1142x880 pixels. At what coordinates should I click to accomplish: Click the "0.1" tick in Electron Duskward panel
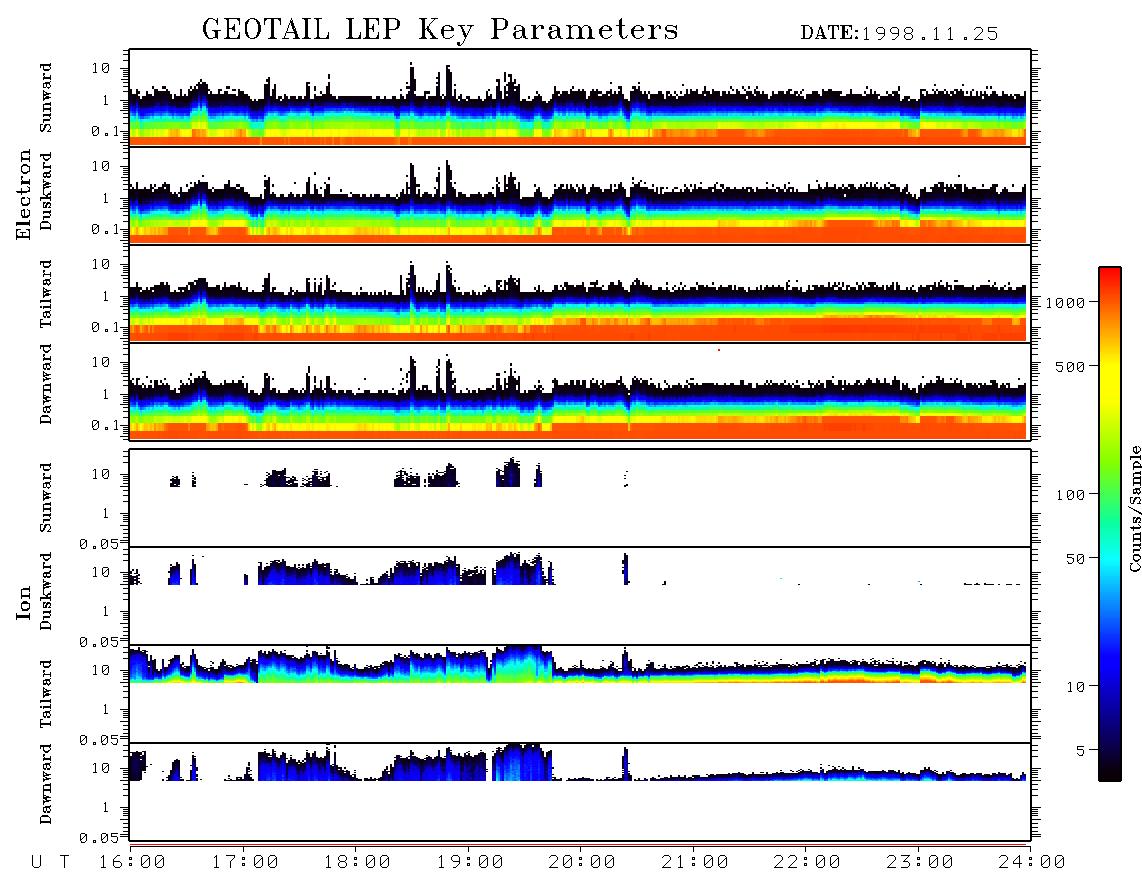[x=106, y=229]
